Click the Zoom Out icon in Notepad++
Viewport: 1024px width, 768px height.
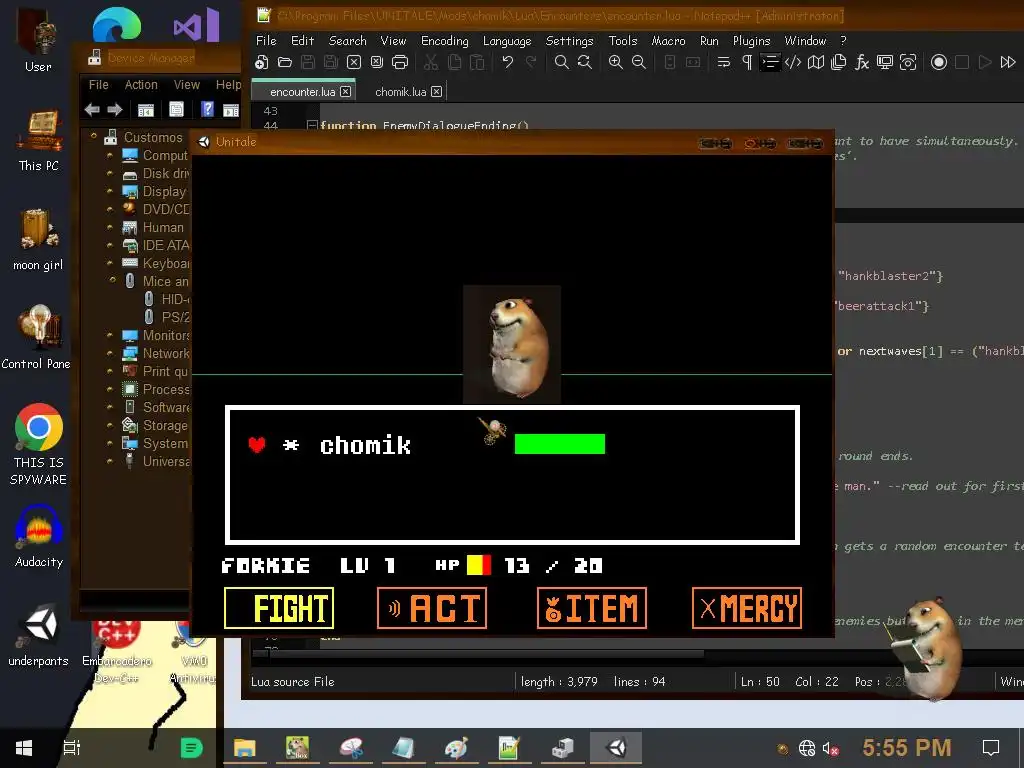click(639, 62)
